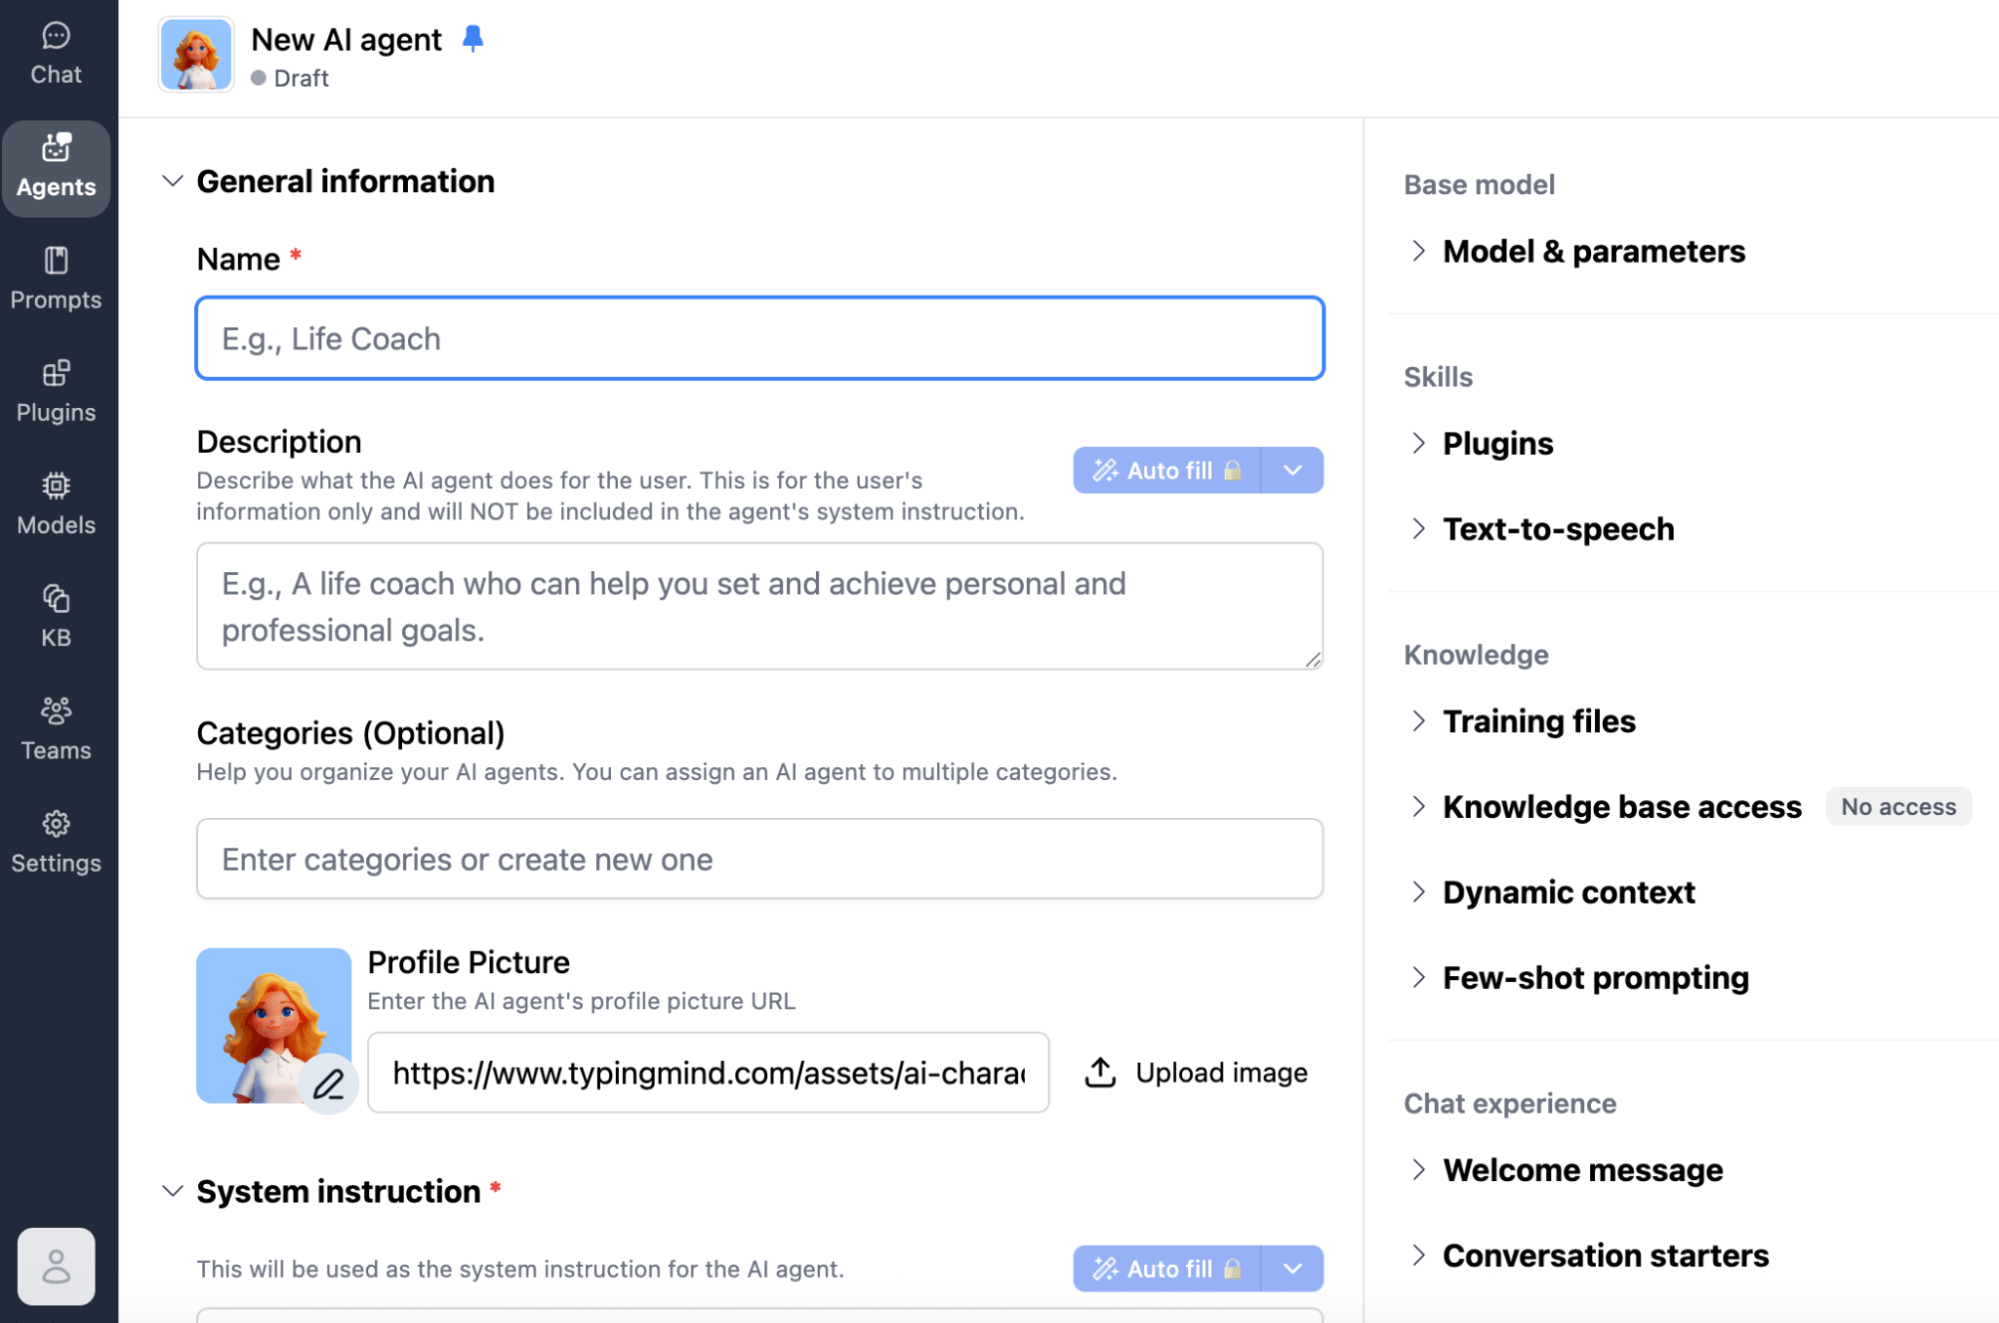Collapse the General information section

click(172, 181)
